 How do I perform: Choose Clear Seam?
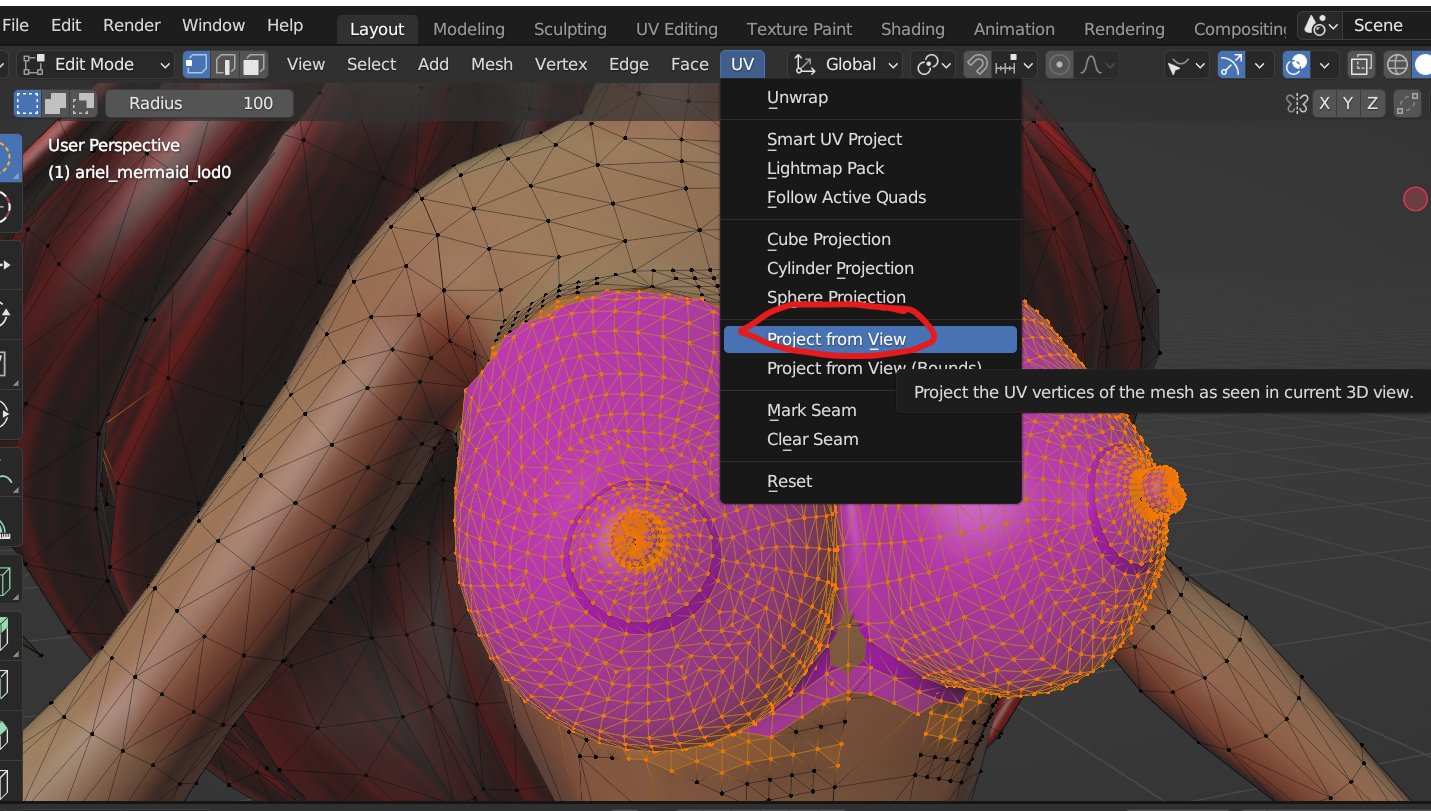click(x=870, y=440)
